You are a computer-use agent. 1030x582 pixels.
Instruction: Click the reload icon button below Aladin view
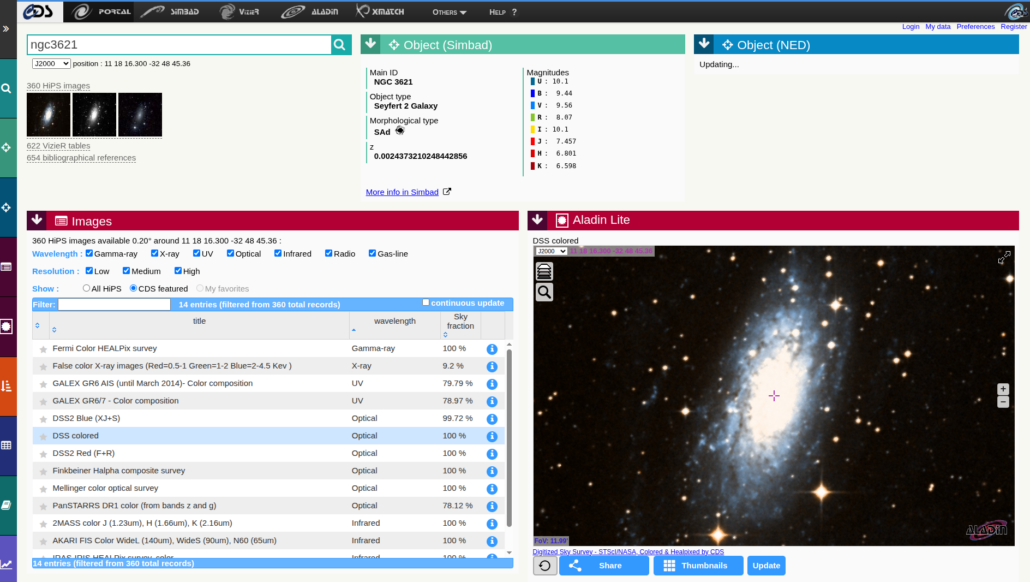tap(545, 565)
